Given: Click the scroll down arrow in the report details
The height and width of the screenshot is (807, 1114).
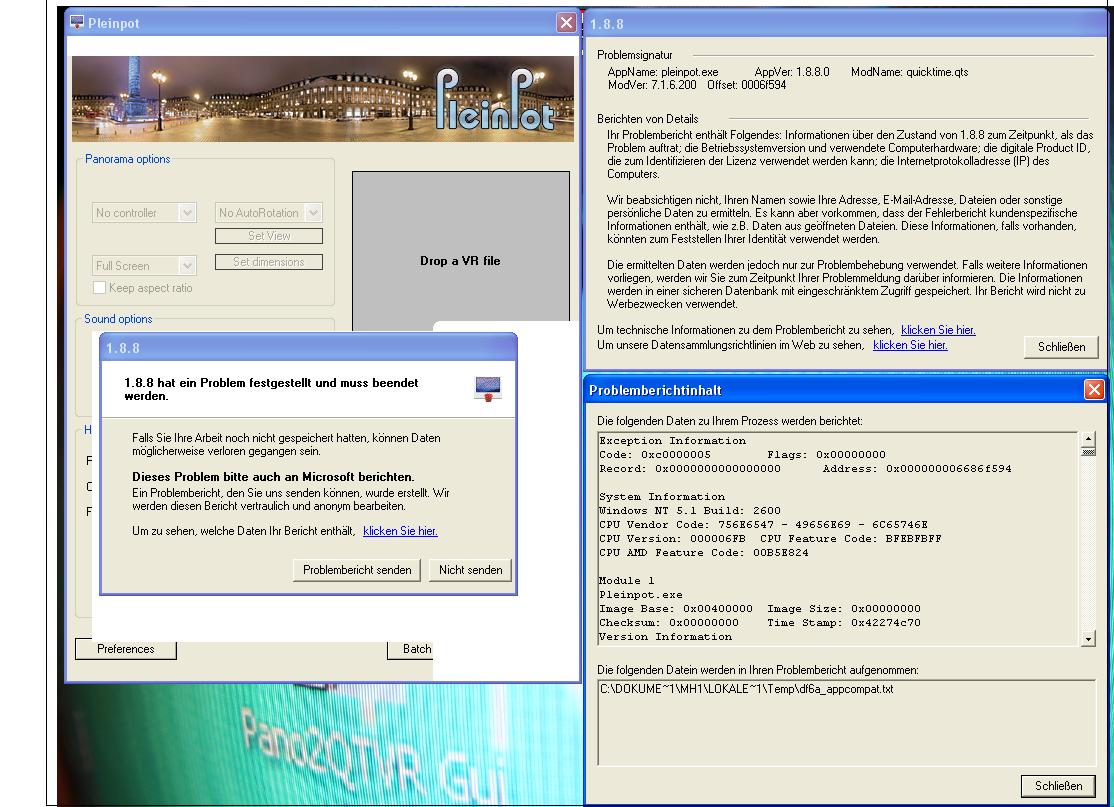Looking at the screenshot, I should [1088, 638].
